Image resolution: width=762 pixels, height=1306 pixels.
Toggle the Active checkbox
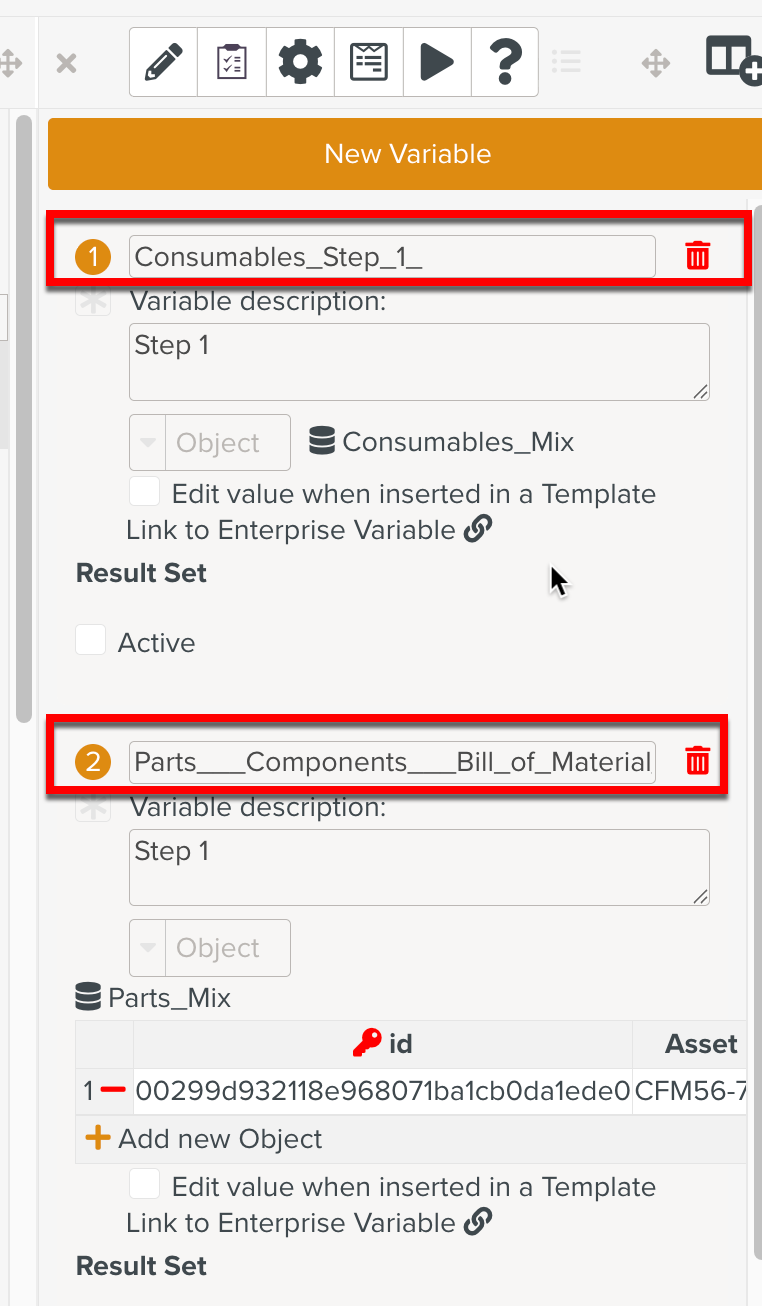point(91,641)
